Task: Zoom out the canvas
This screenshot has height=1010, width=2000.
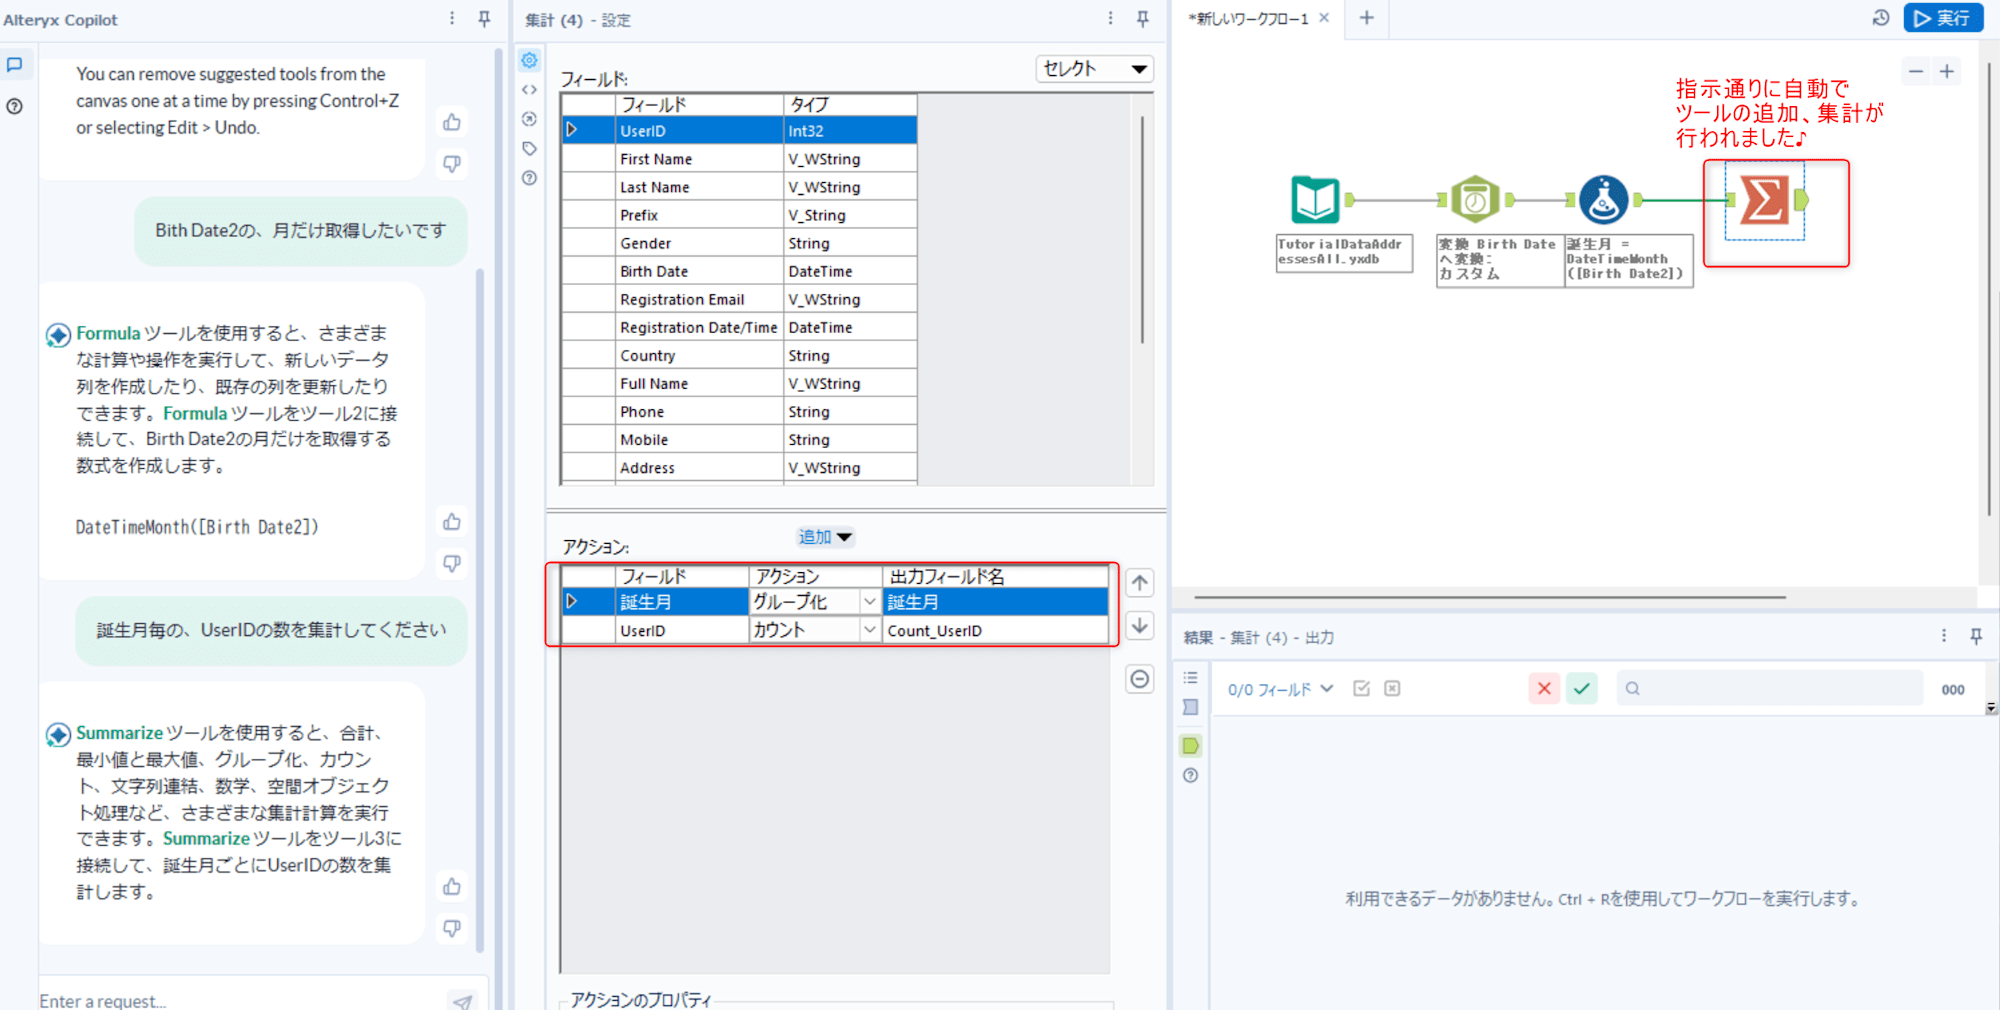Action: pyautogui.click(x=1916, y=71)
